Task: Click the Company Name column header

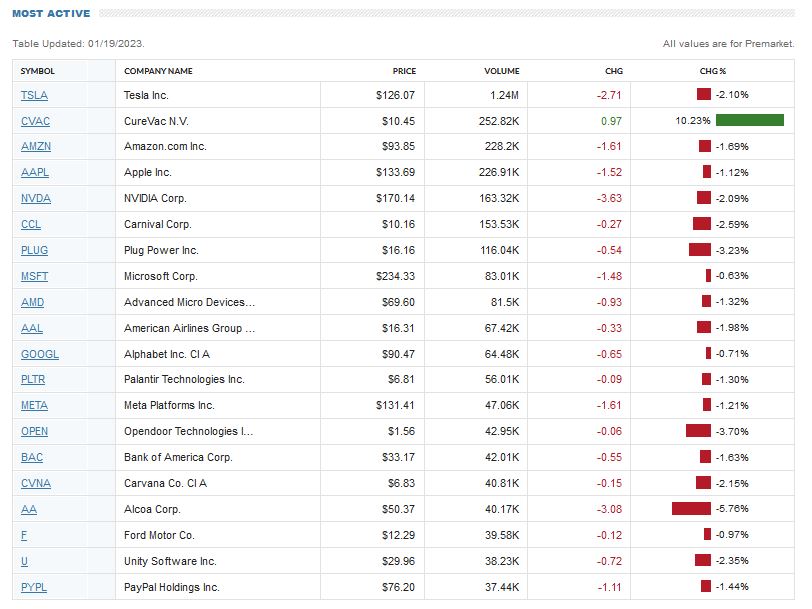Action: pos(158,71)
